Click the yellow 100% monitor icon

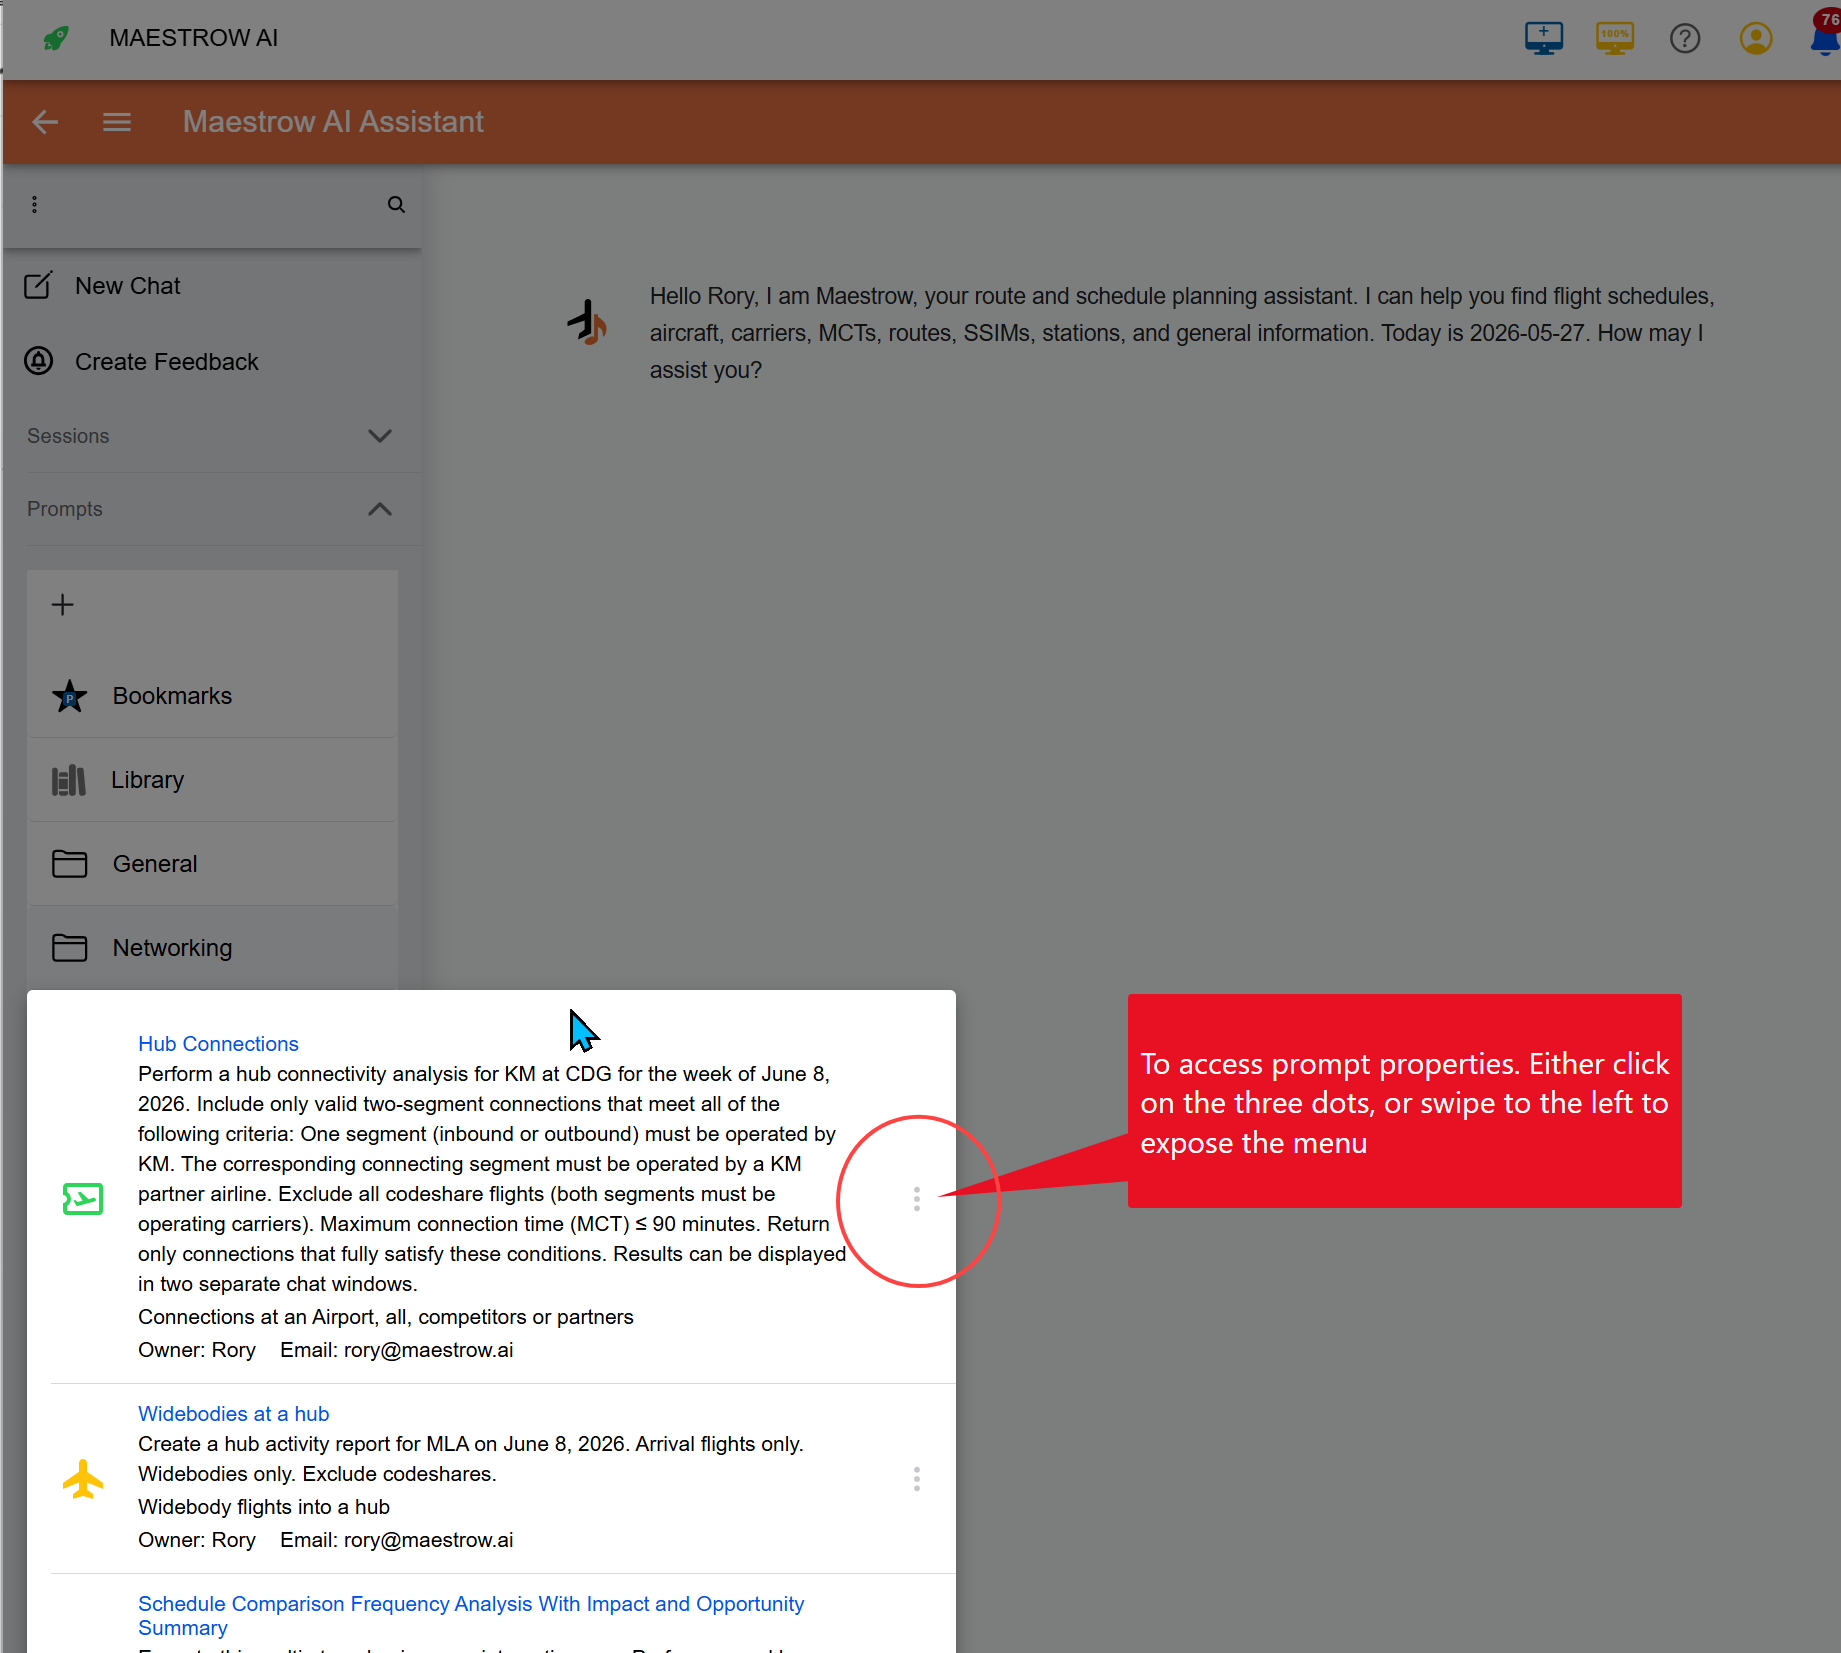point(1615,38)
